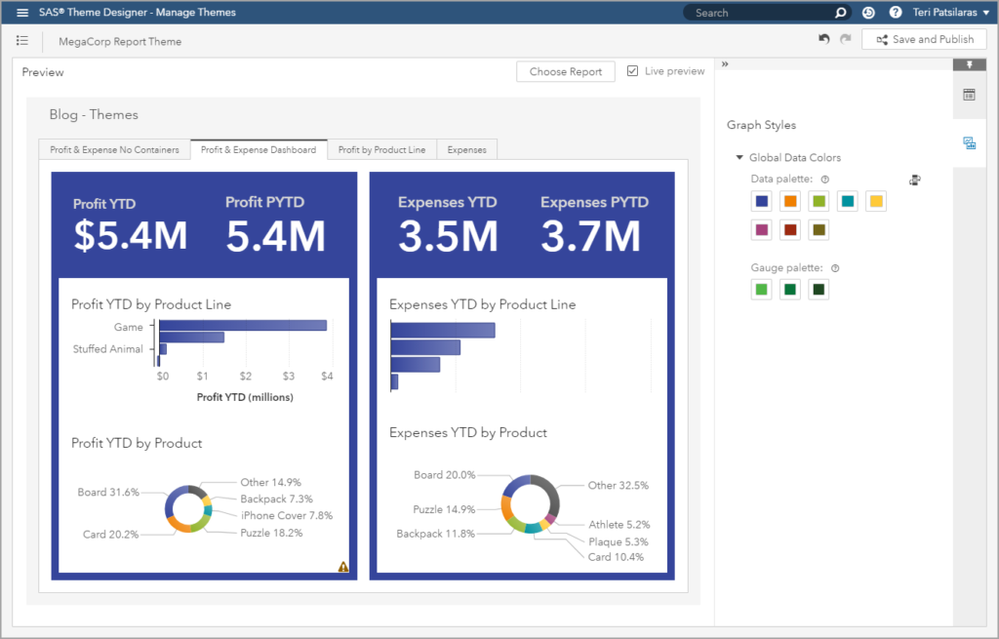This screenshot has height=639, width=999.
Task: Select the Expenses tab
Action: (466, 150)
